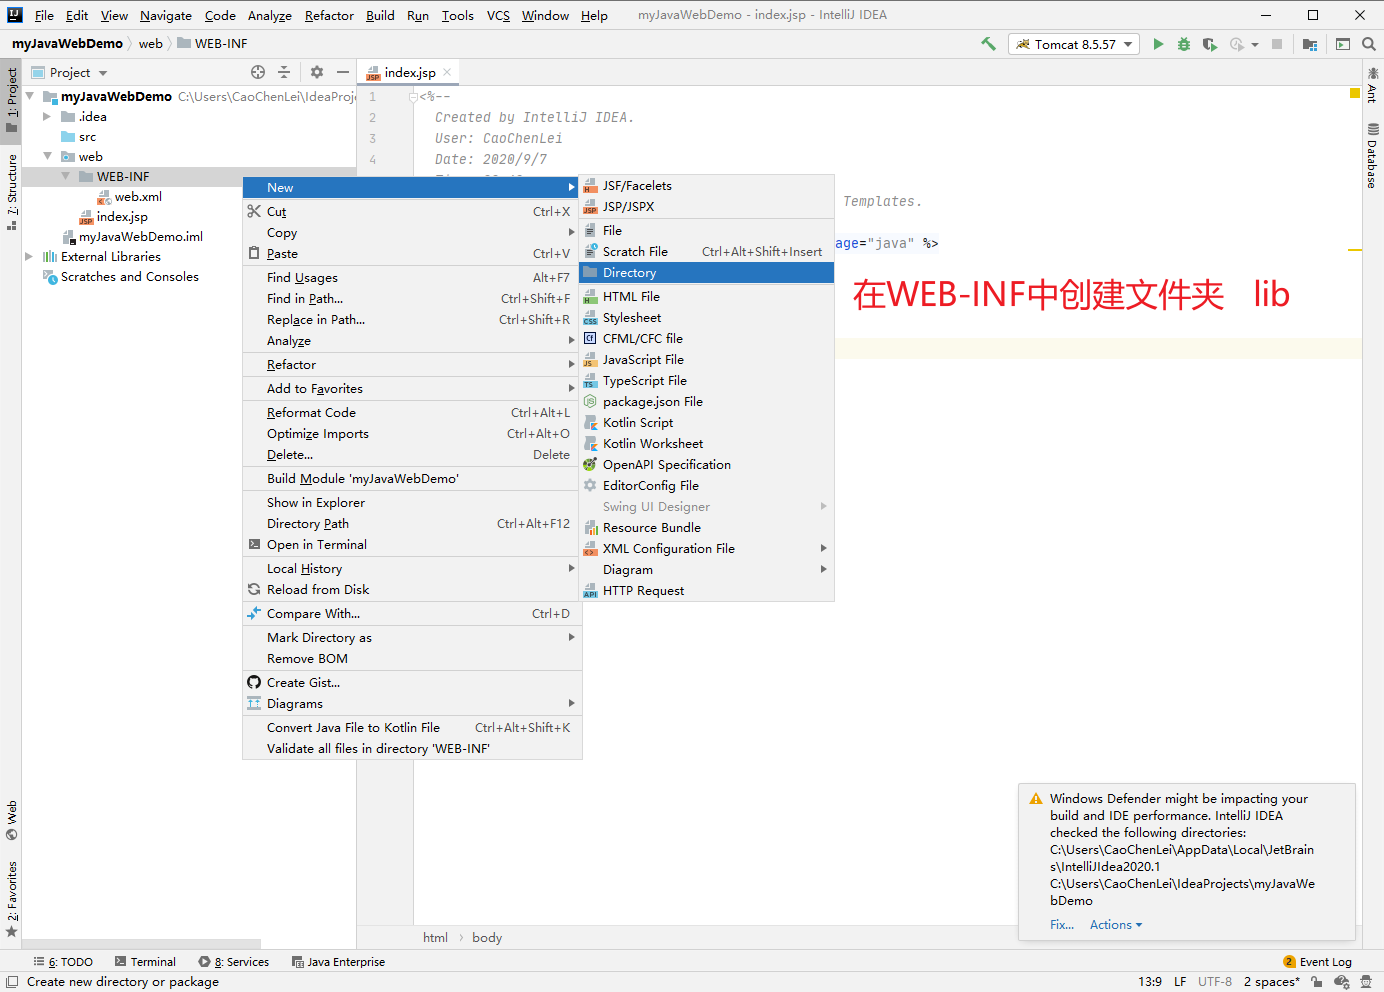Viewport: 1384px width, 992px height.
Task: Open the Web side tool window
Action: [11, 820]
